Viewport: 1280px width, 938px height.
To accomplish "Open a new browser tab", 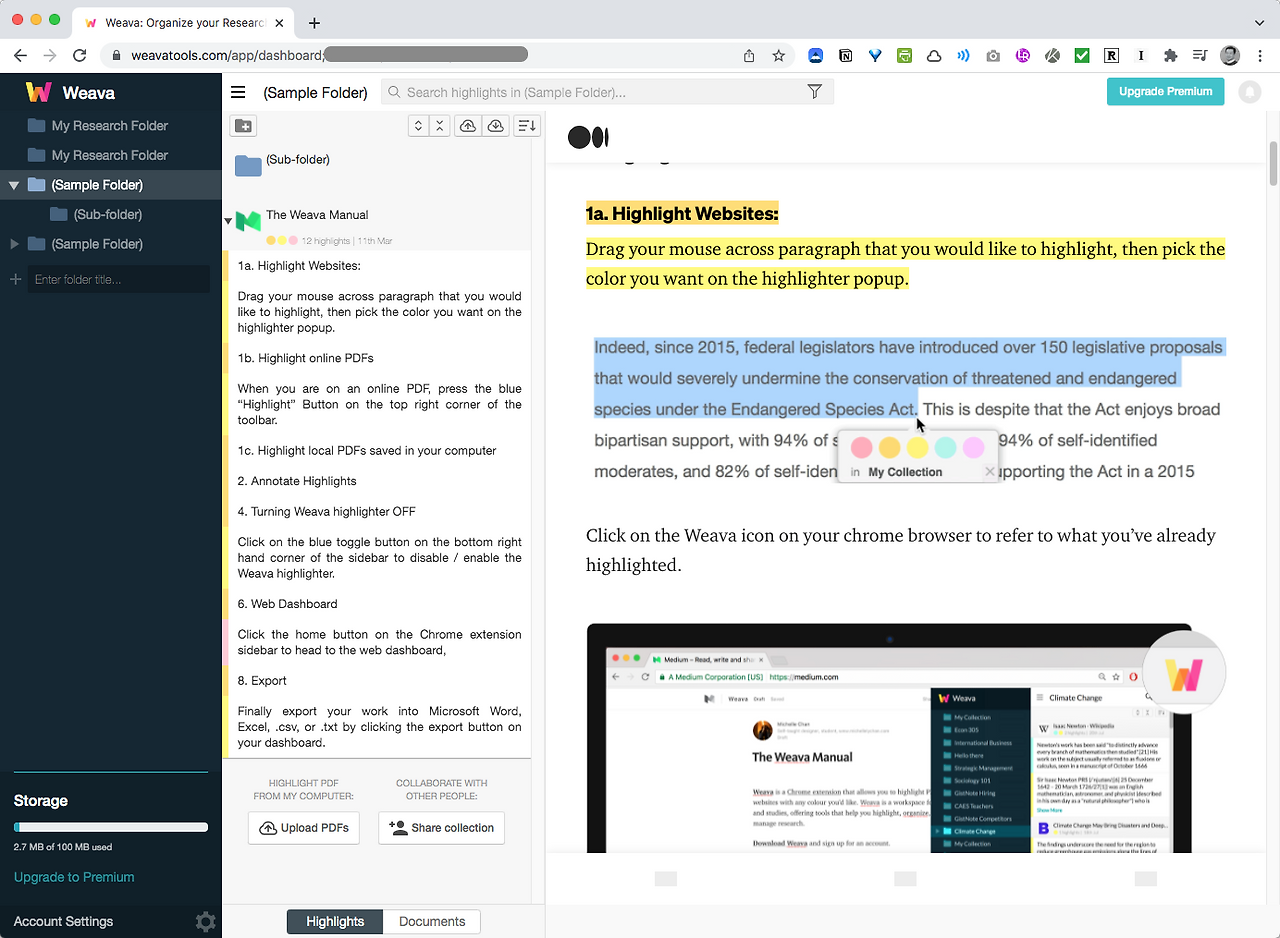I will point(314,22).
